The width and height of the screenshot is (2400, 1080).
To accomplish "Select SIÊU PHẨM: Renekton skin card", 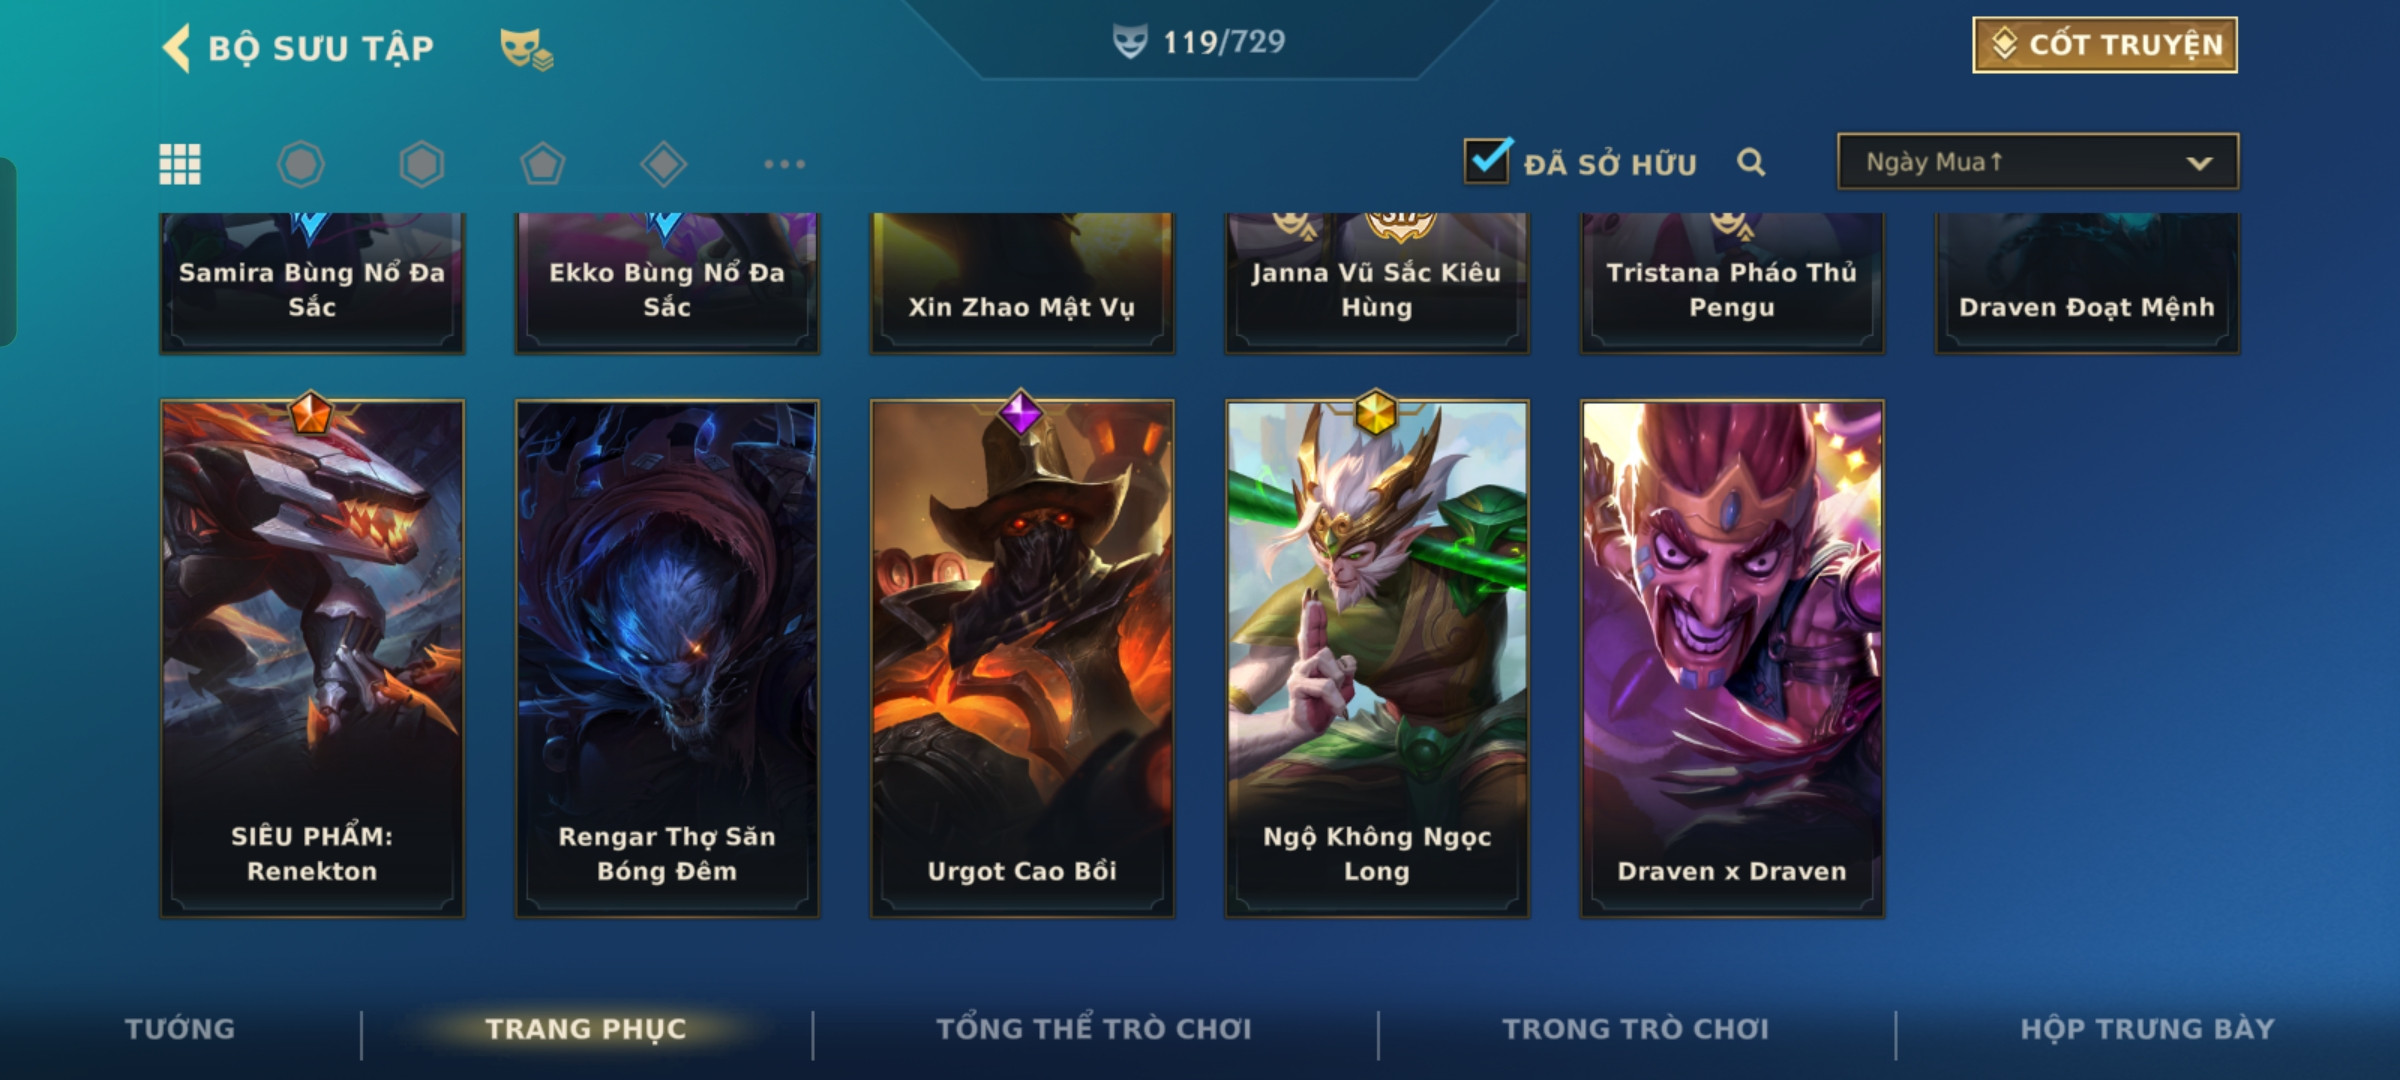I will 312,659.
